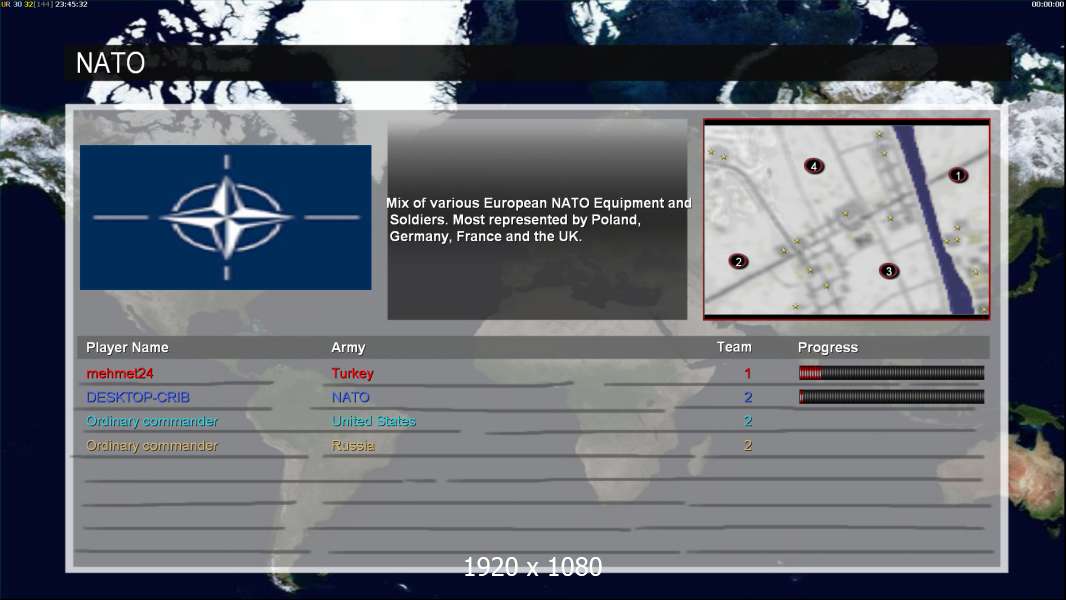Click team number 2 for DESKTOP-CRIB
Image resolution: width=1066 pixels, height=600 pixels.
coord(747,397)
